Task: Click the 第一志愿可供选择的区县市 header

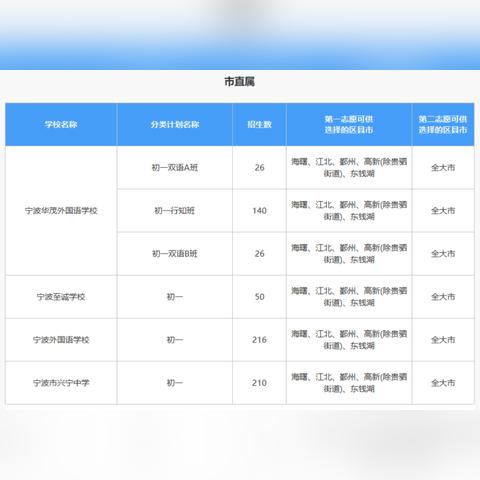Action: [x=349, y=125]
